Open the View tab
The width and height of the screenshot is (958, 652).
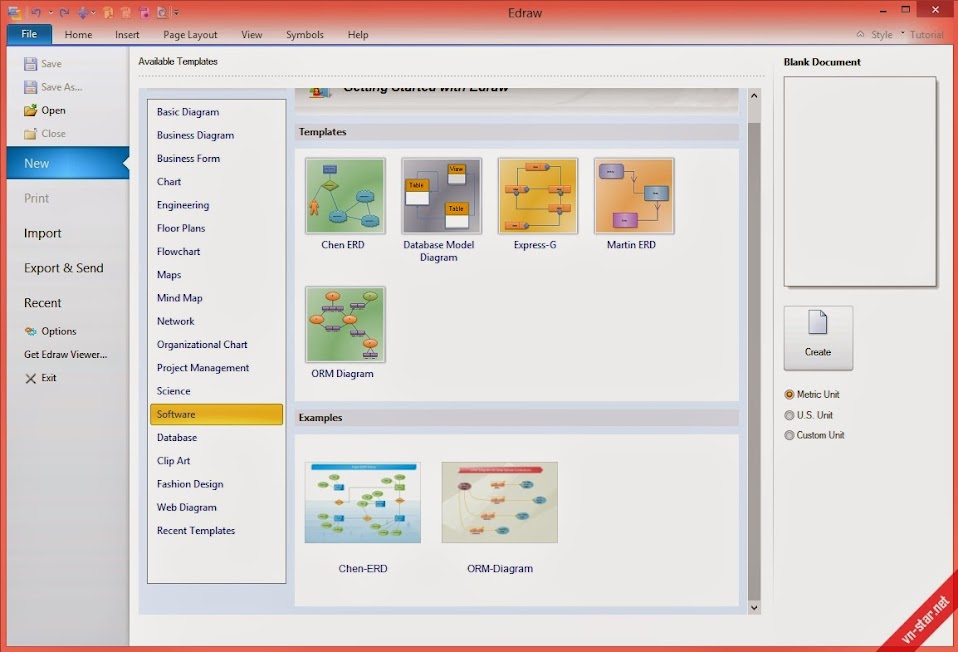252,35
